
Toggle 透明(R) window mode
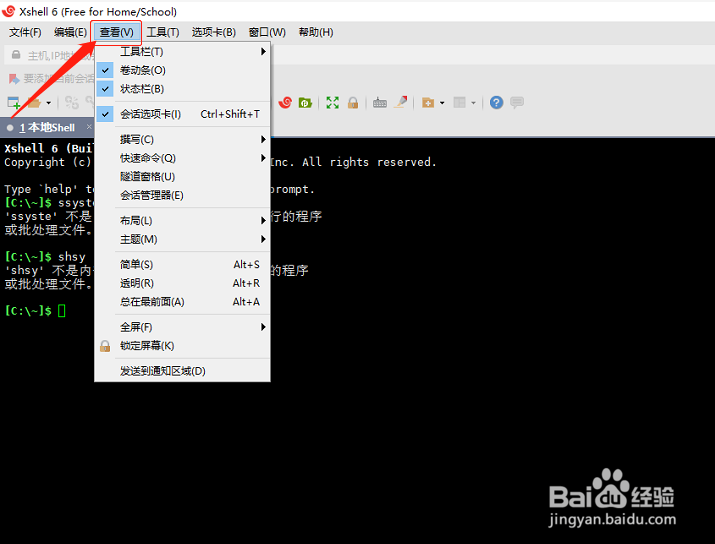pyautogui.click(x=182, y=283)
